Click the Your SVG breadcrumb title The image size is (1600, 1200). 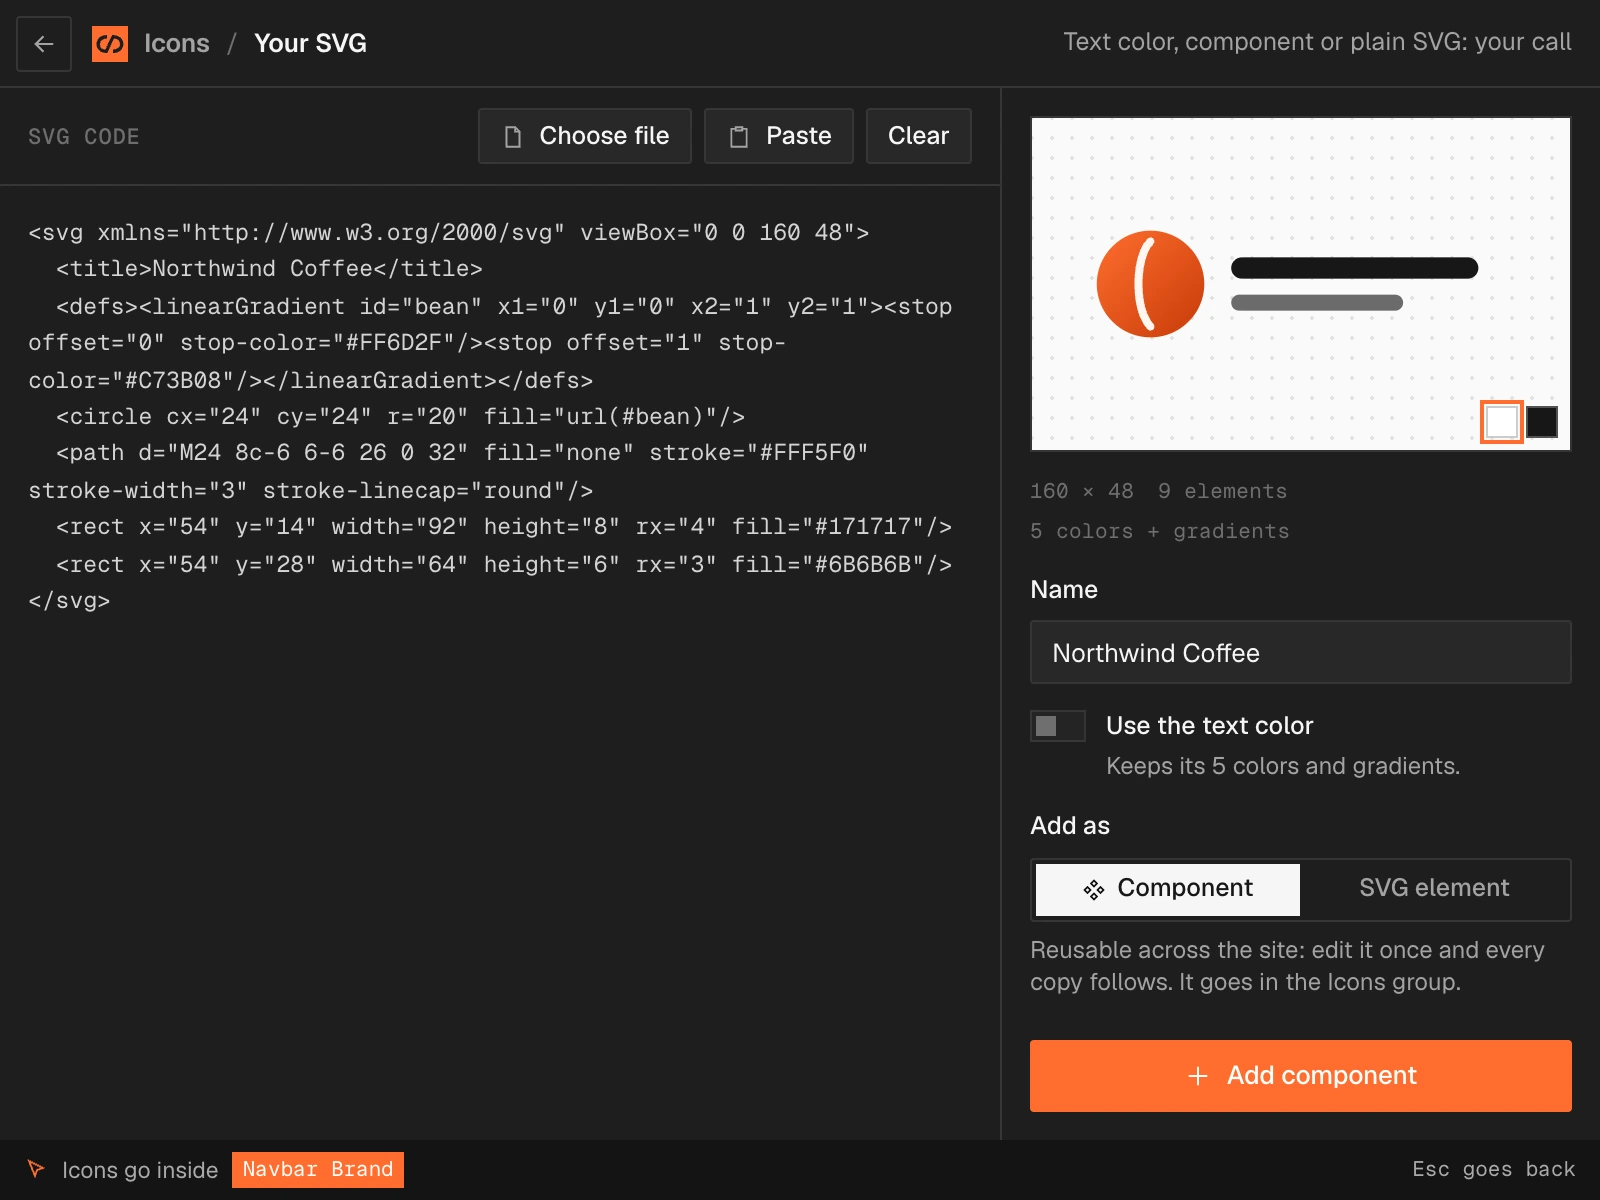pos(310,44)
